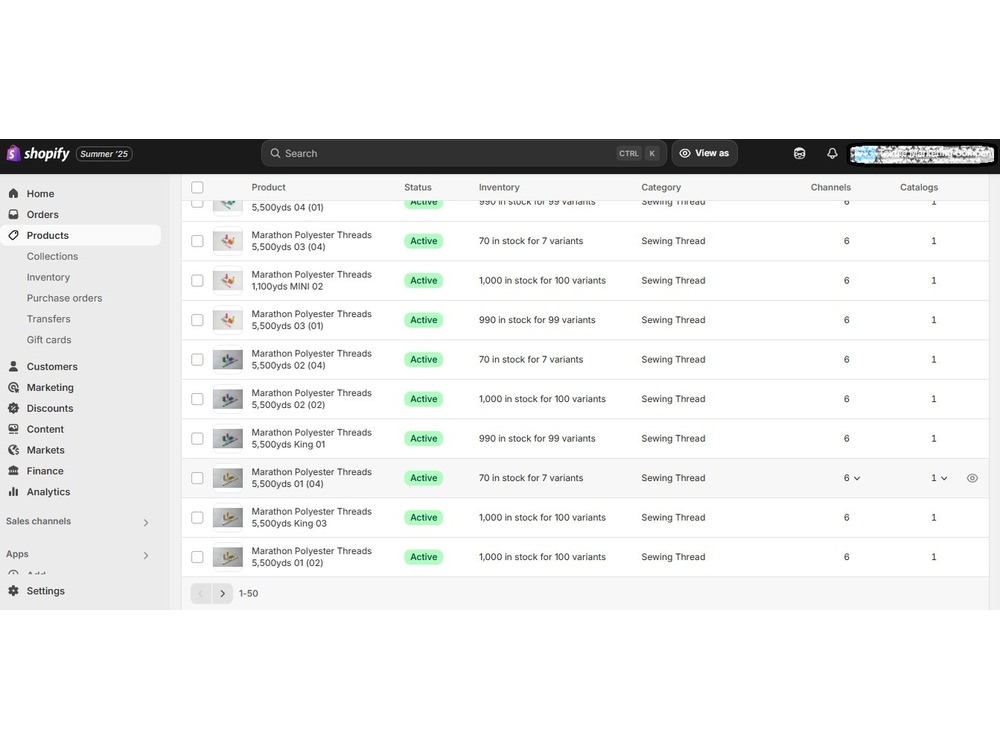1000x750 pixels.
Task: Click Active status of 5,500yds 01 (02)
Action: pyautogui.click(x=423, y=557)
